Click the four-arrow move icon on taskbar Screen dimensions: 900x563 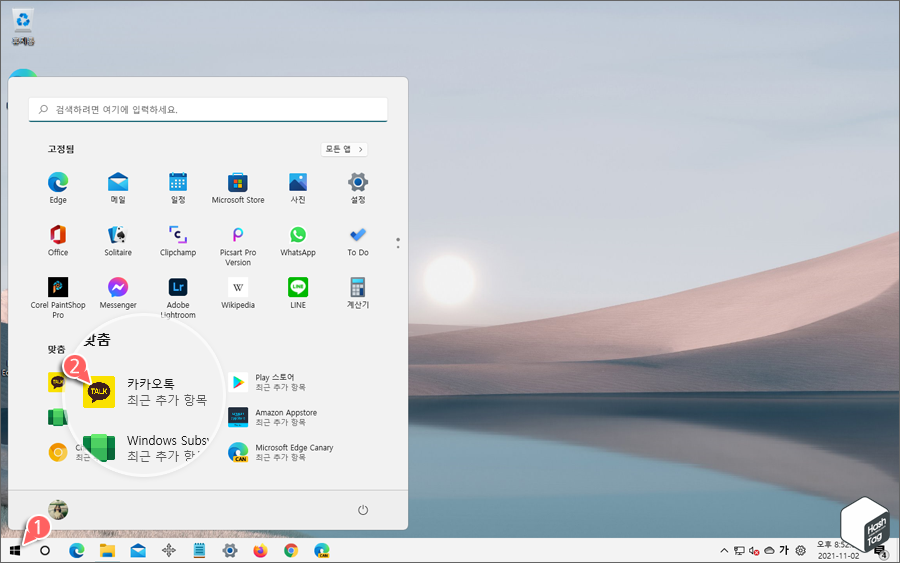pos(169,551)
